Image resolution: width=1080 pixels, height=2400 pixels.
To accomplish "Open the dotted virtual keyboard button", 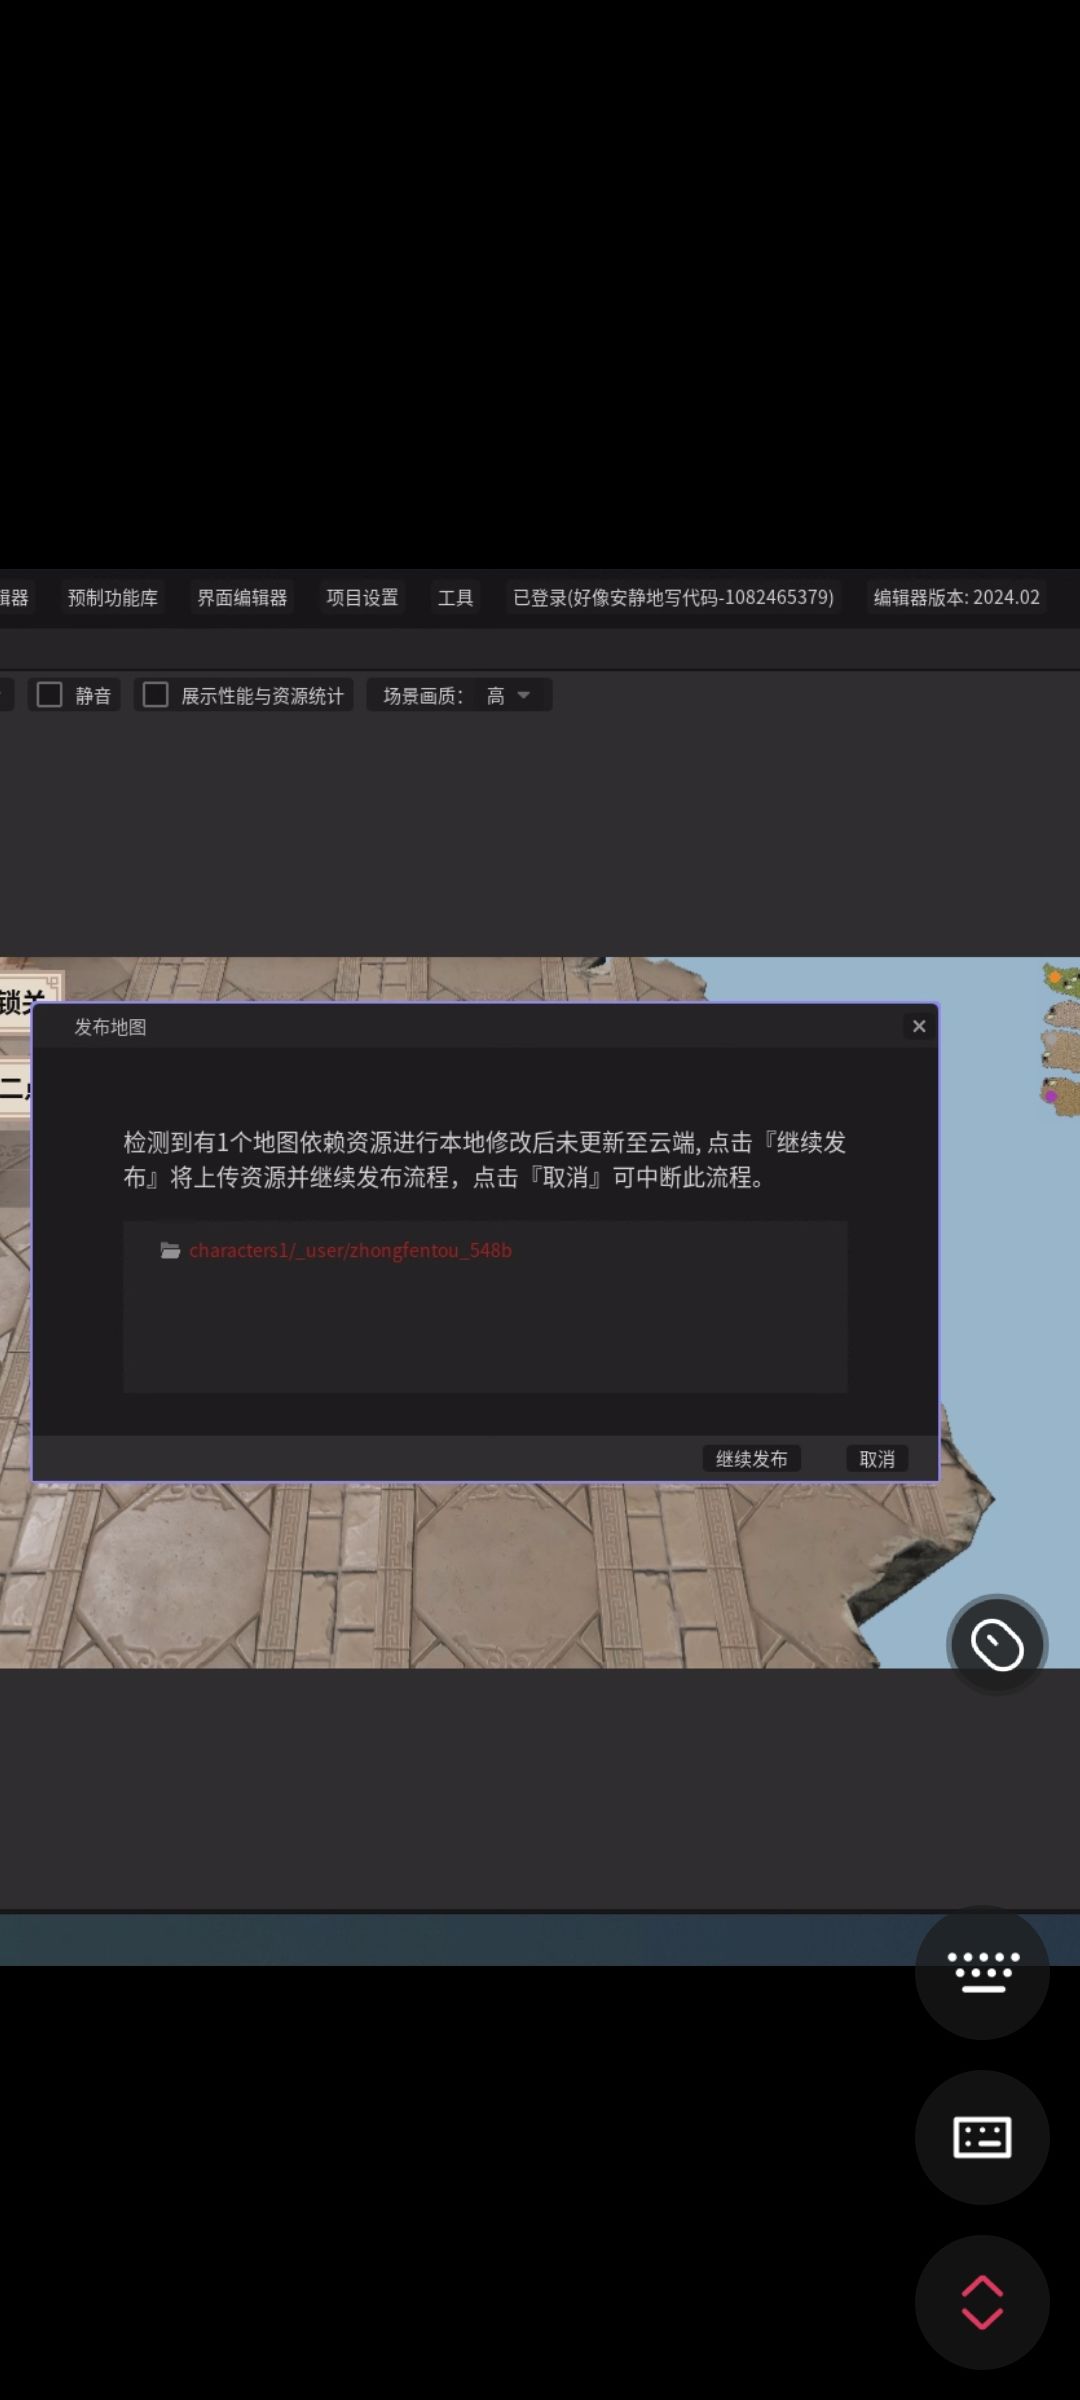I will 982,1971.
